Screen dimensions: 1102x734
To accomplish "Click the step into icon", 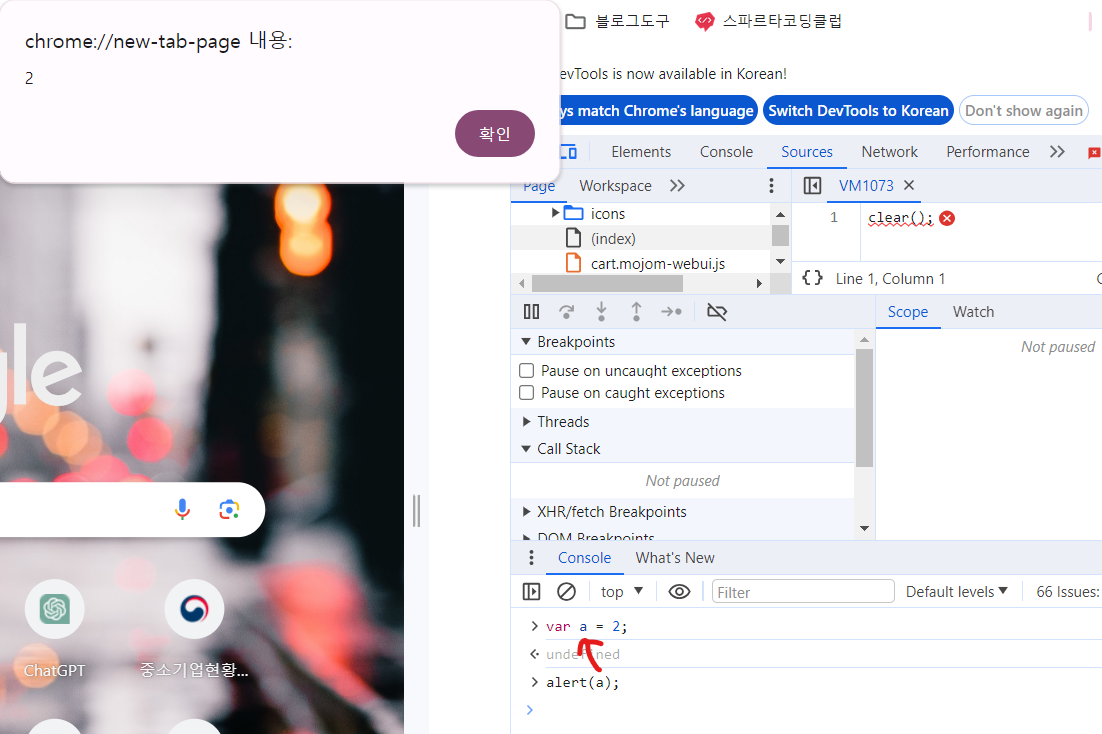I will (602, 311).
